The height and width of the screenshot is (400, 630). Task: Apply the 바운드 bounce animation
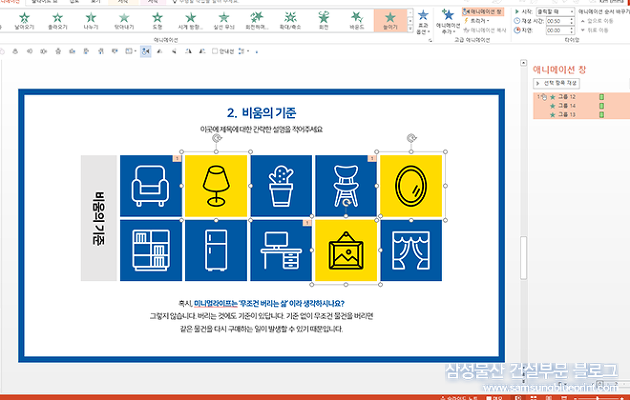pyautogui.click(x=357, y=20)
